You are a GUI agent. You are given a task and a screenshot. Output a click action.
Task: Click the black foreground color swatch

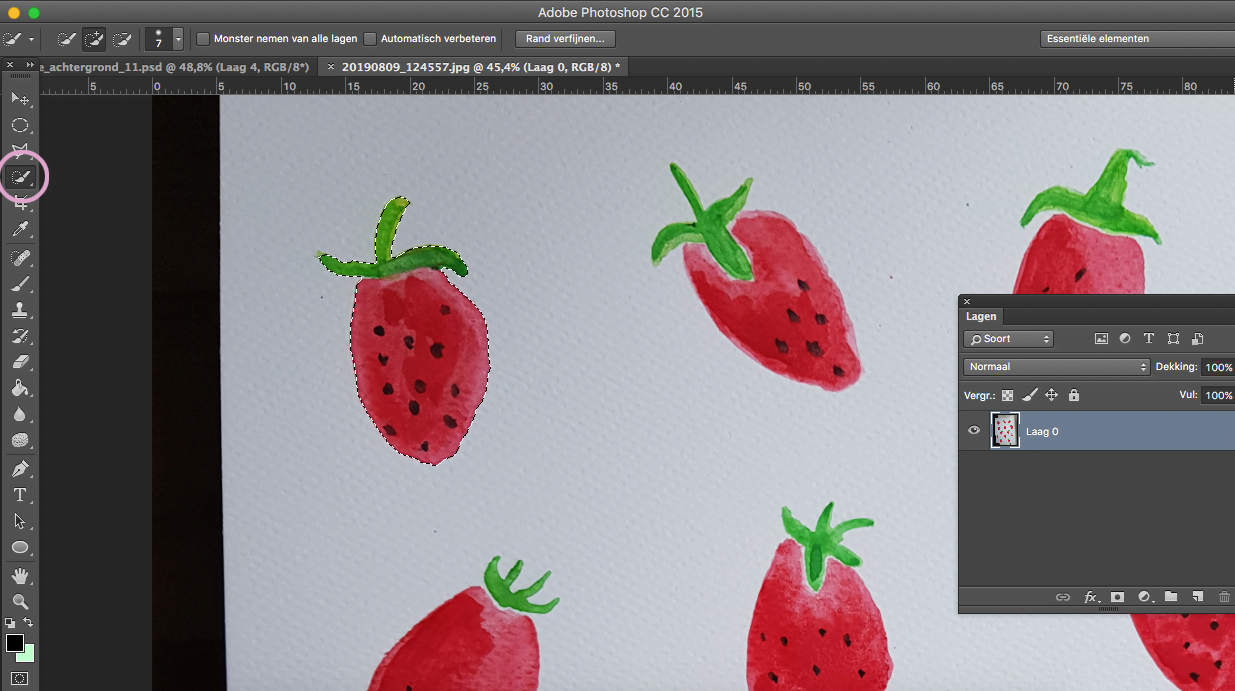[15, 642]
